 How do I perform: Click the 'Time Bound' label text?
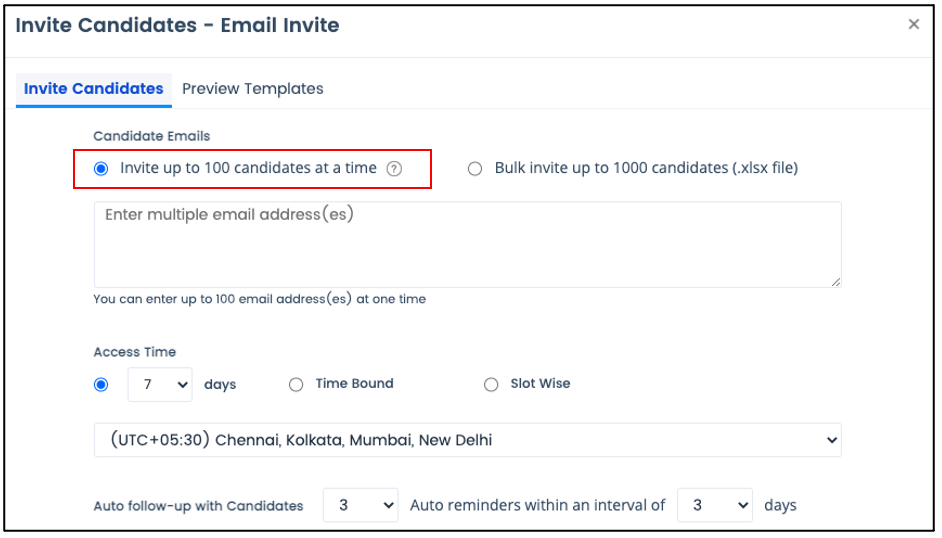pyautogui.click(x=354, y=384)
